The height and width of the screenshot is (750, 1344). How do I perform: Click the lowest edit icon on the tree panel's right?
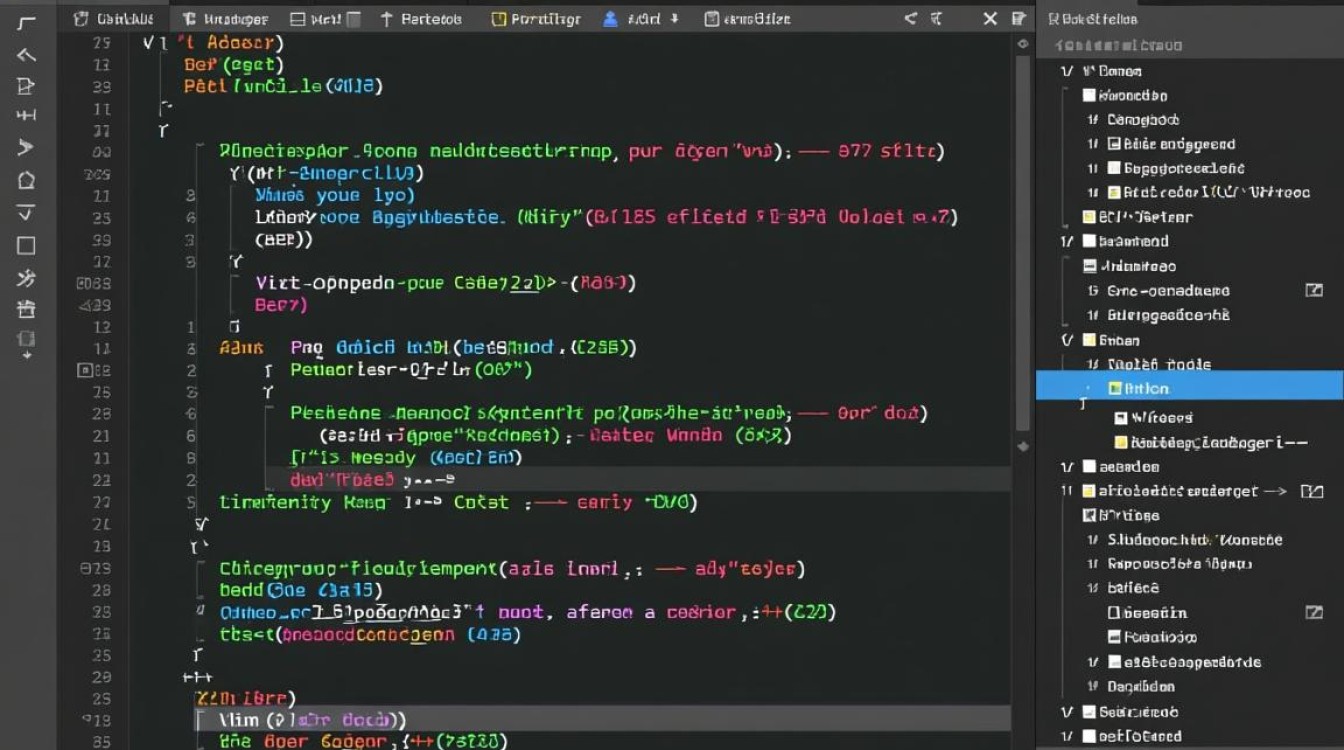tap(1314, 612)
